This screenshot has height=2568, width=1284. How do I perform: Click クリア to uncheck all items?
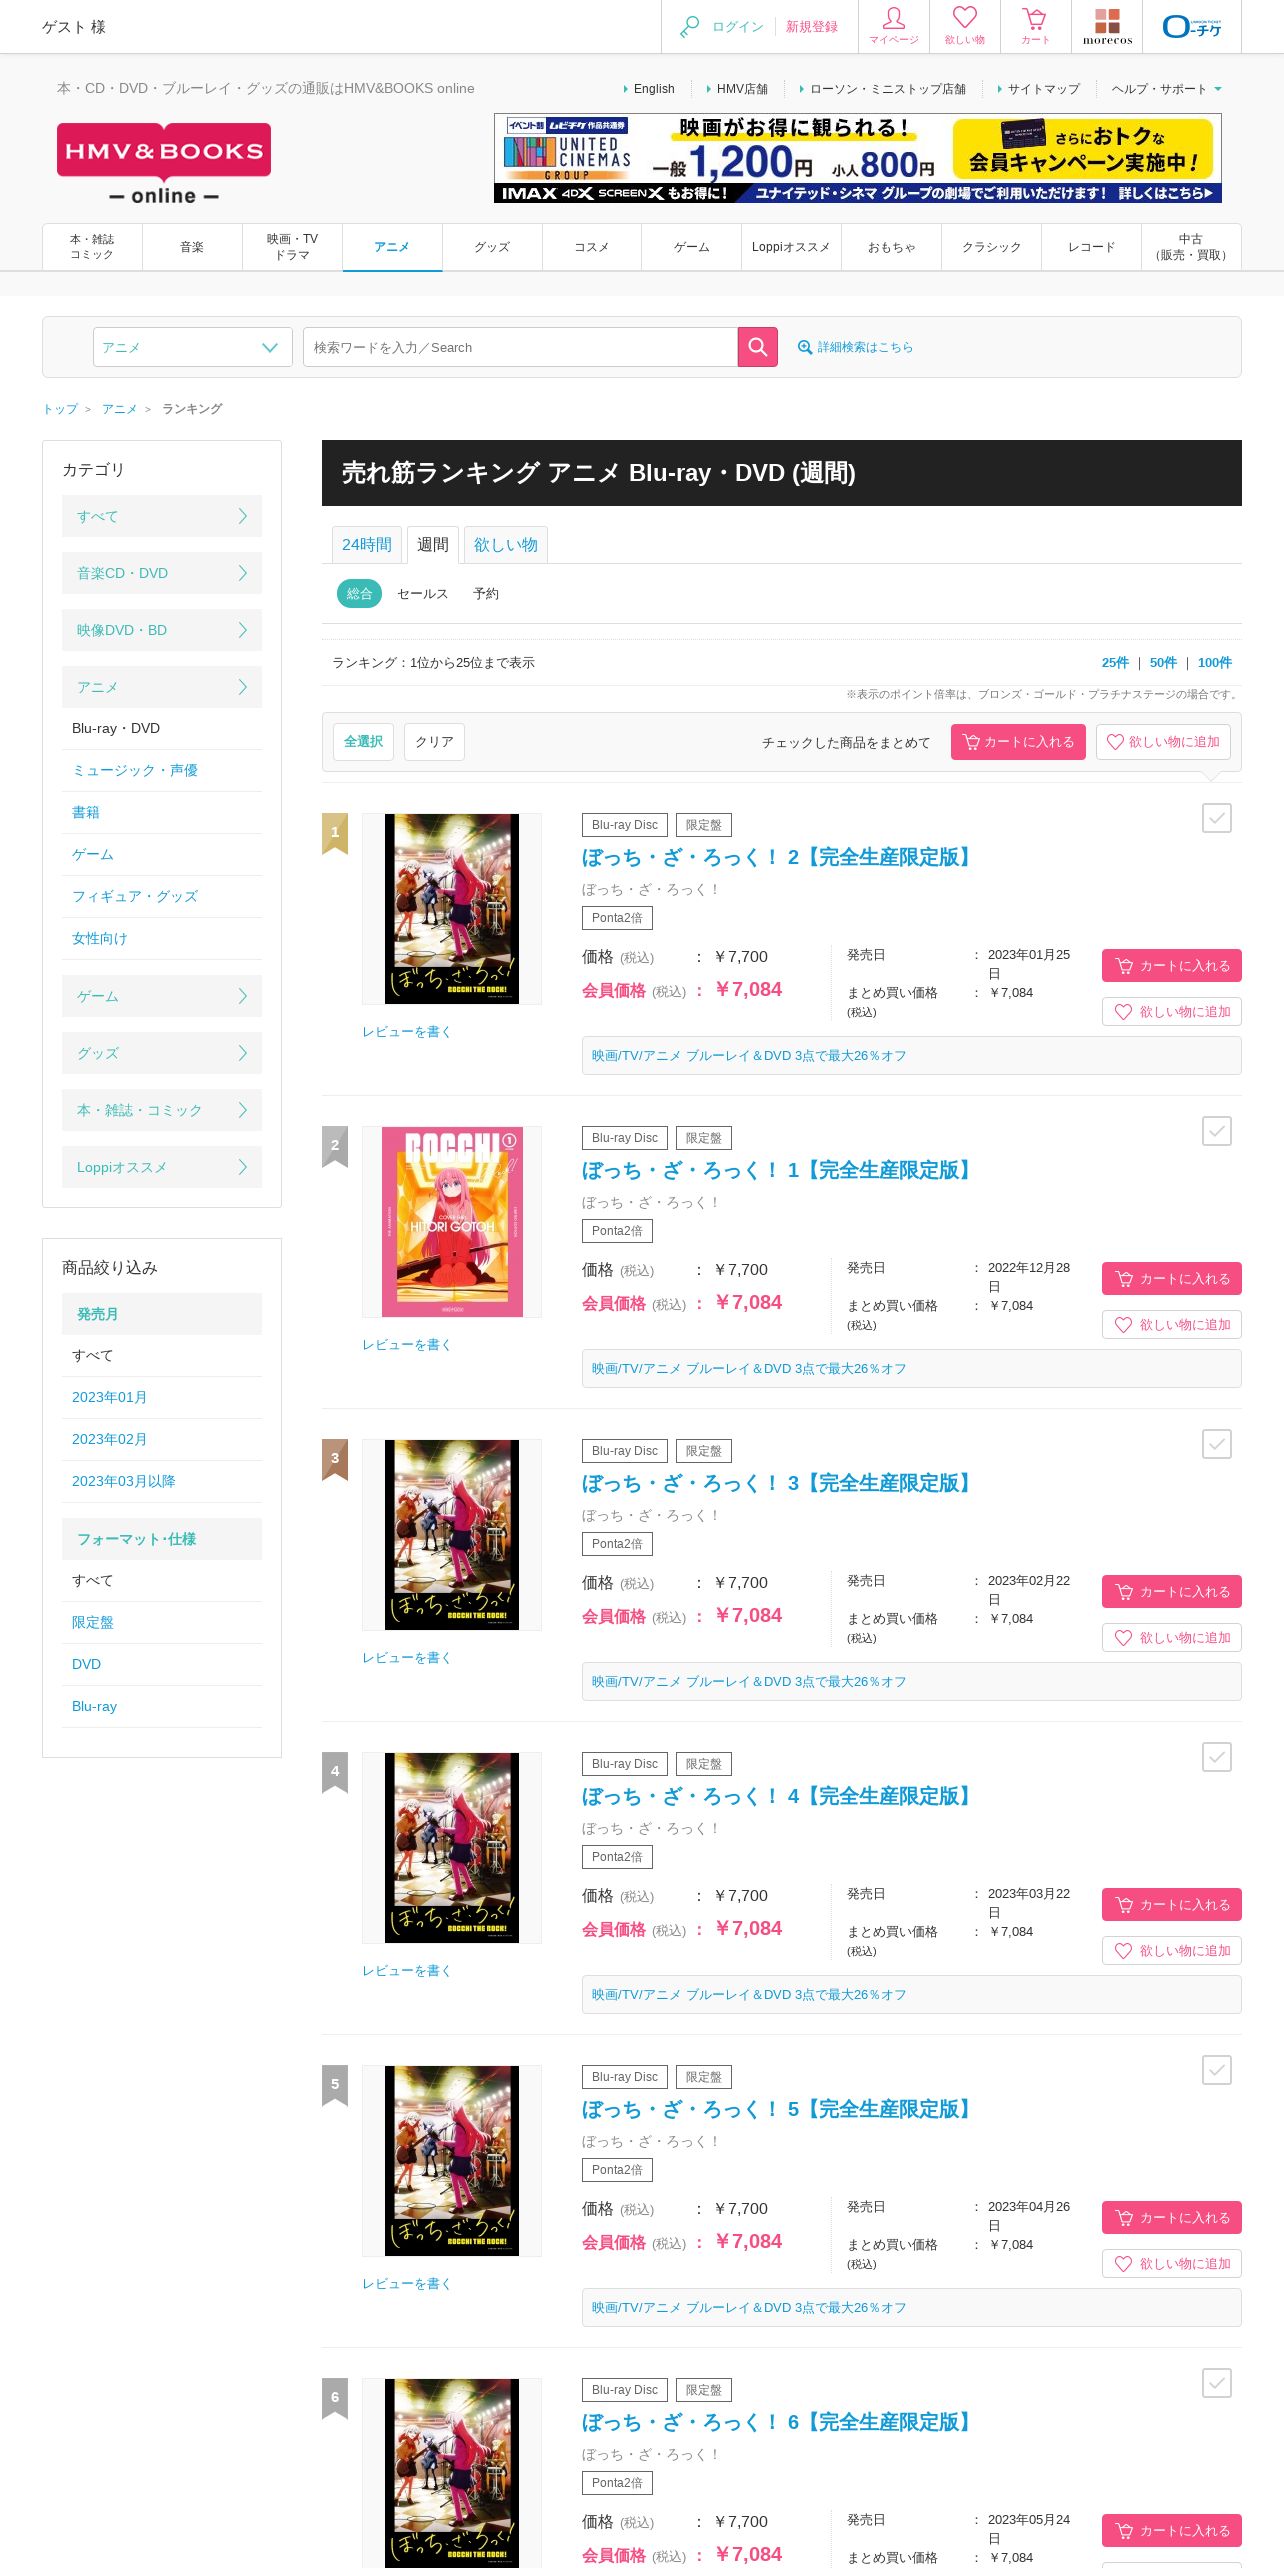pyautogui.click(x=434, y=742)
